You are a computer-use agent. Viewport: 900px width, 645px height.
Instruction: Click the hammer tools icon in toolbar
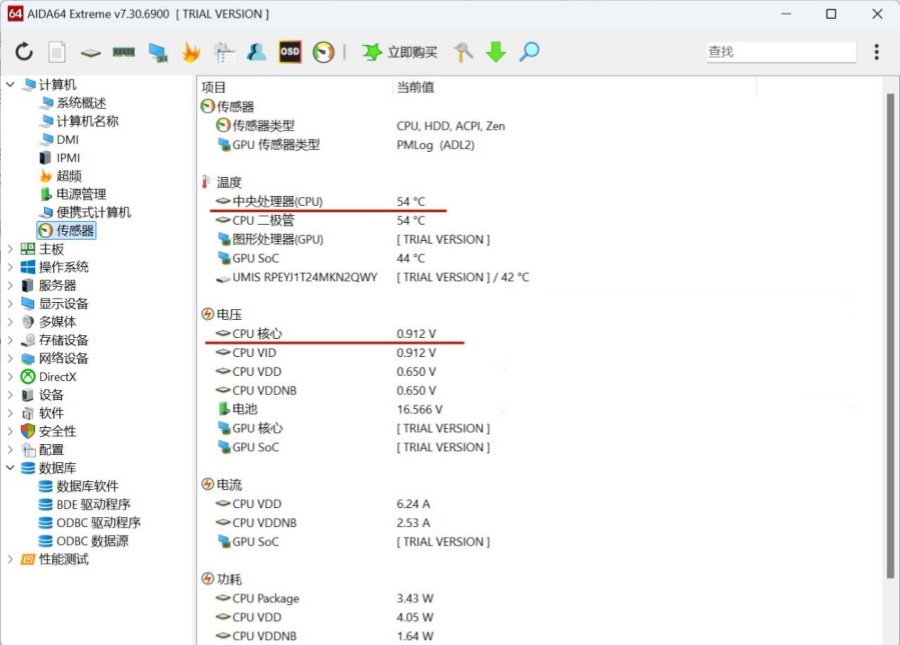[x=463, y=52]
